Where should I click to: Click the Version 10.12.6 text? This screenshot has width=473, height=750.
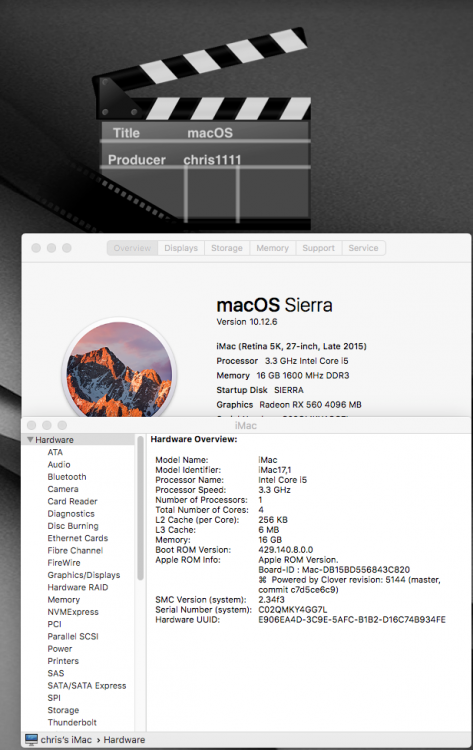247,321
